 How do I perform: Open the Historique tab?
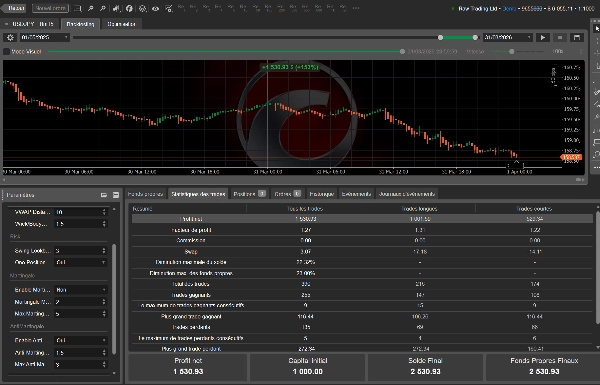[x=321, y=194]
